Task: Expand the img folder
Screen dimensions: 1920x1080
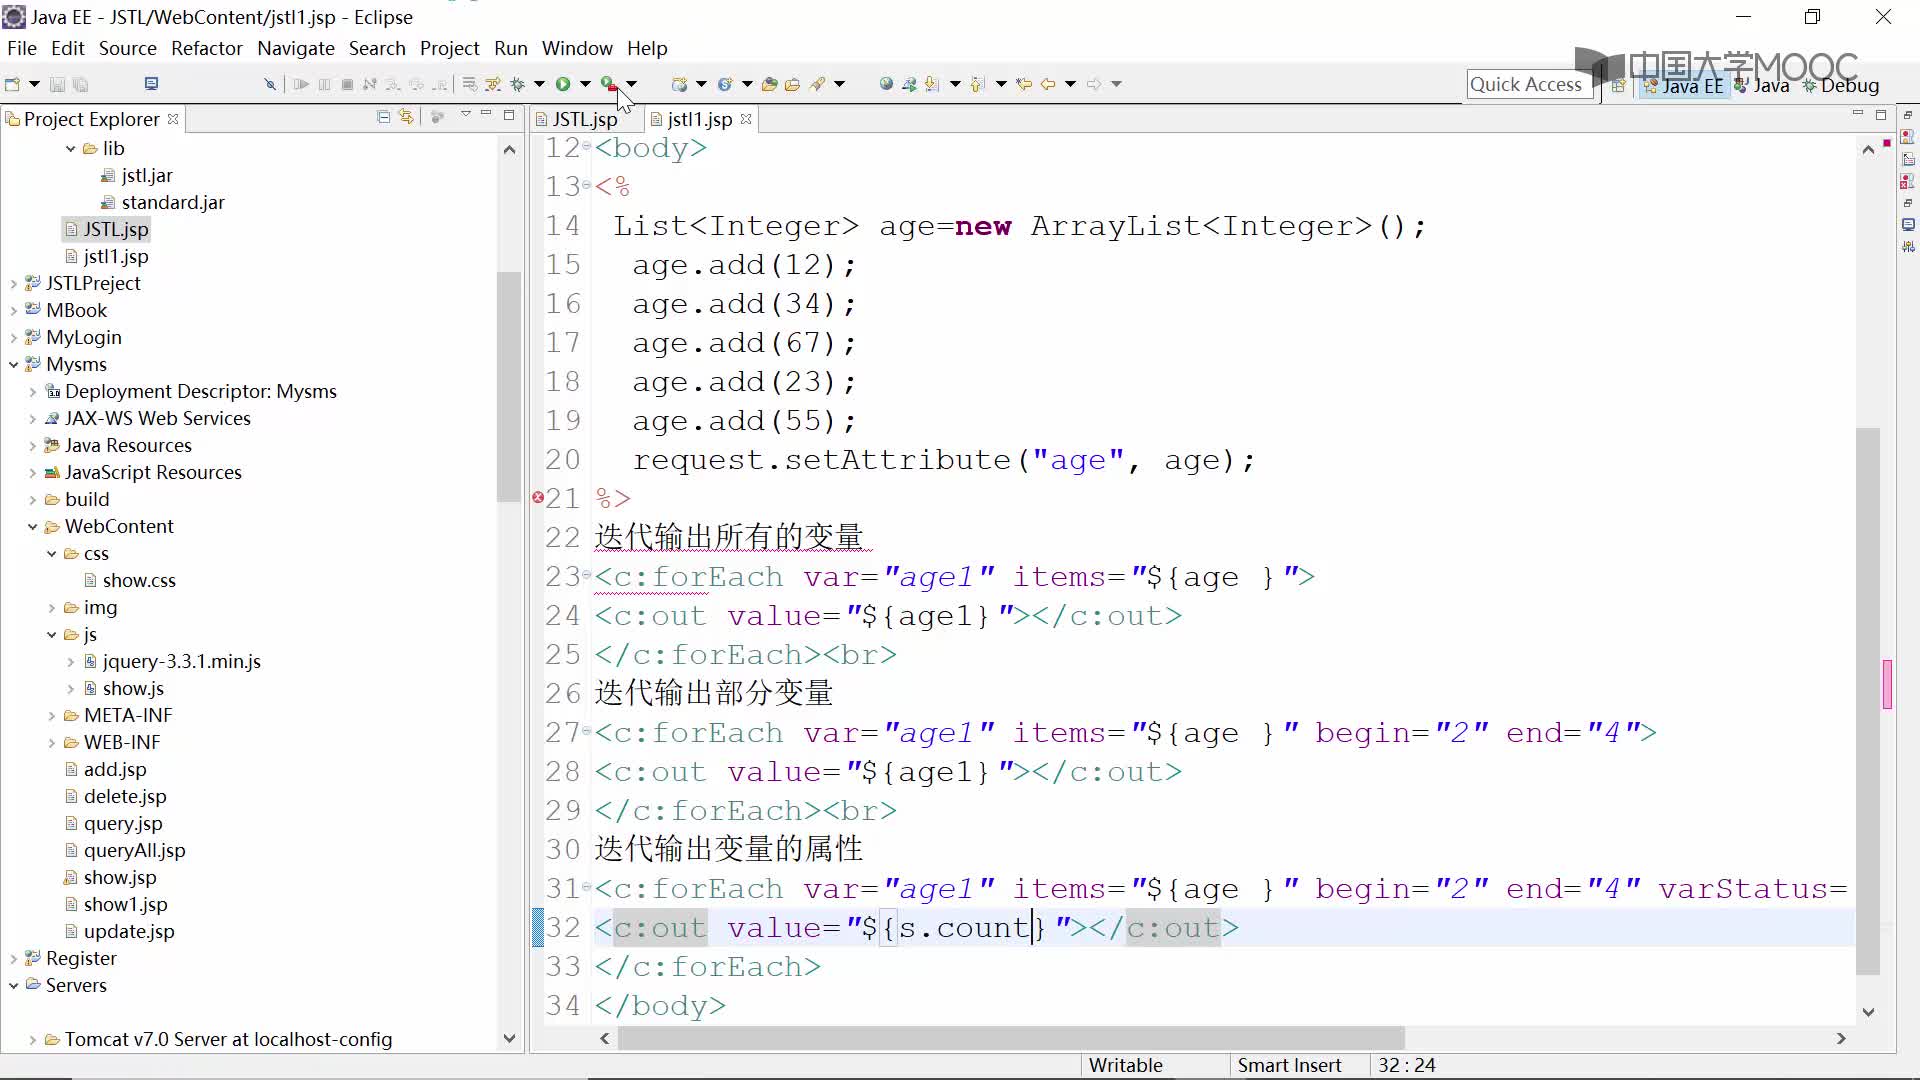Action: click(51, 608)
